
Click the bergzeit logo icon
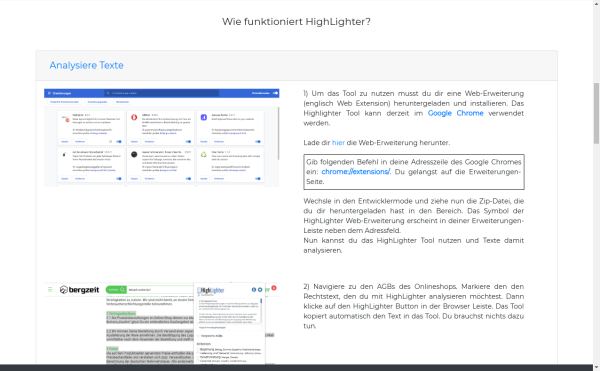pyautogui.click(x=64, y=290)
